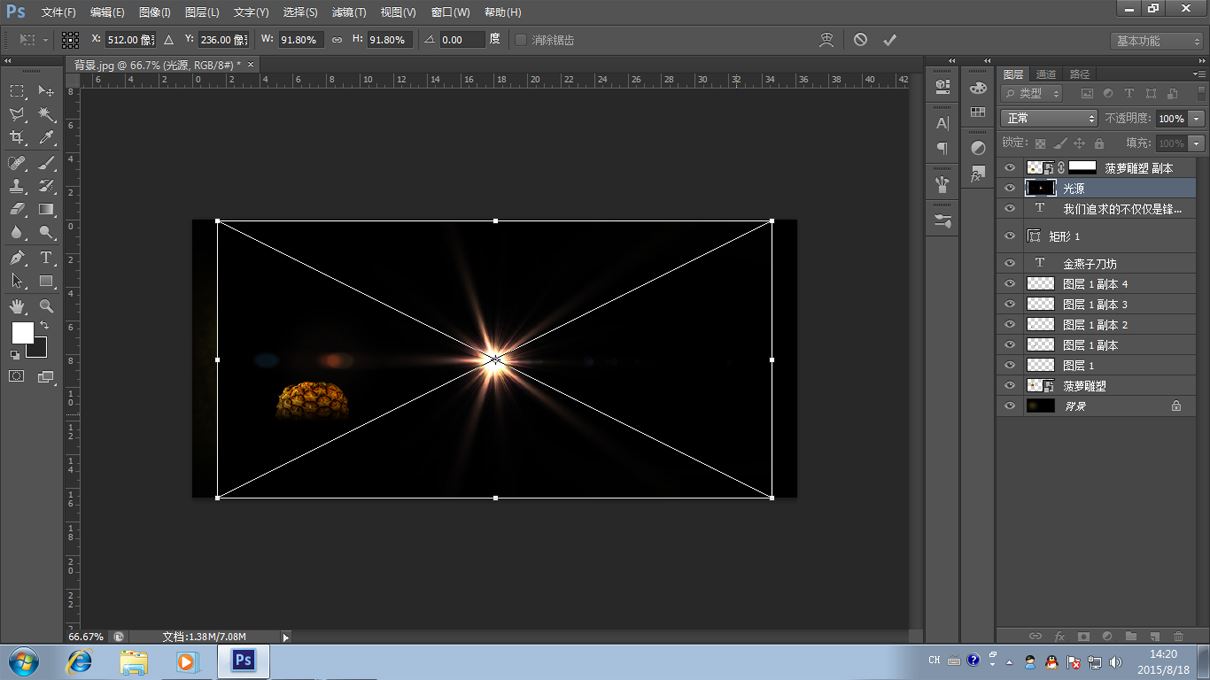
Task: Toggle visibility of 矩形 1 layer
Action: click(x=1009, y=236)
